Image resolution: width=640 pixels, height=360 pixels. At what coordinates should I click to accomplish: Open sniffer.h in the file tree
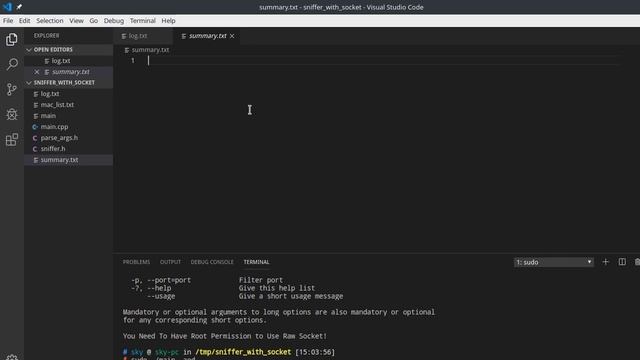click(69, 149)
